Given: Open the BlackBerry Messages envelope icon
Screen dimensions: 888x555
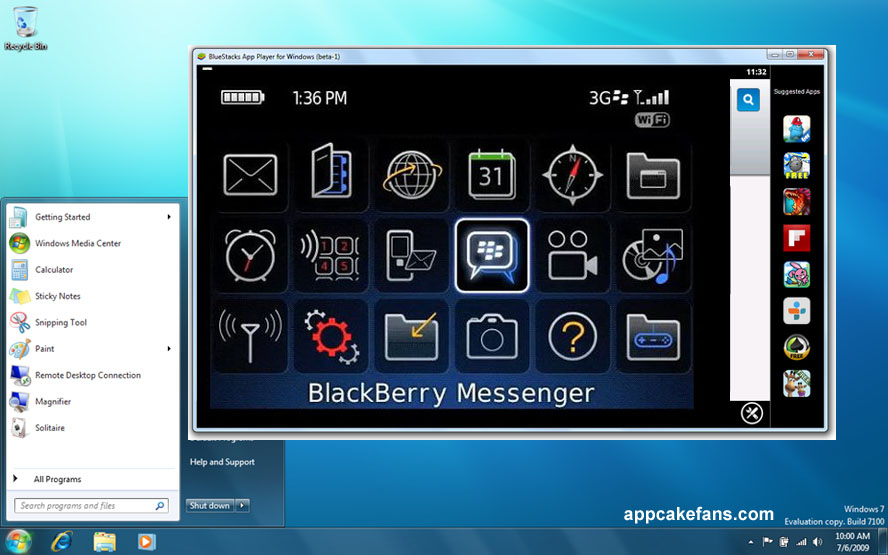Looking at the screenshot, I should (x=250, y=176).
